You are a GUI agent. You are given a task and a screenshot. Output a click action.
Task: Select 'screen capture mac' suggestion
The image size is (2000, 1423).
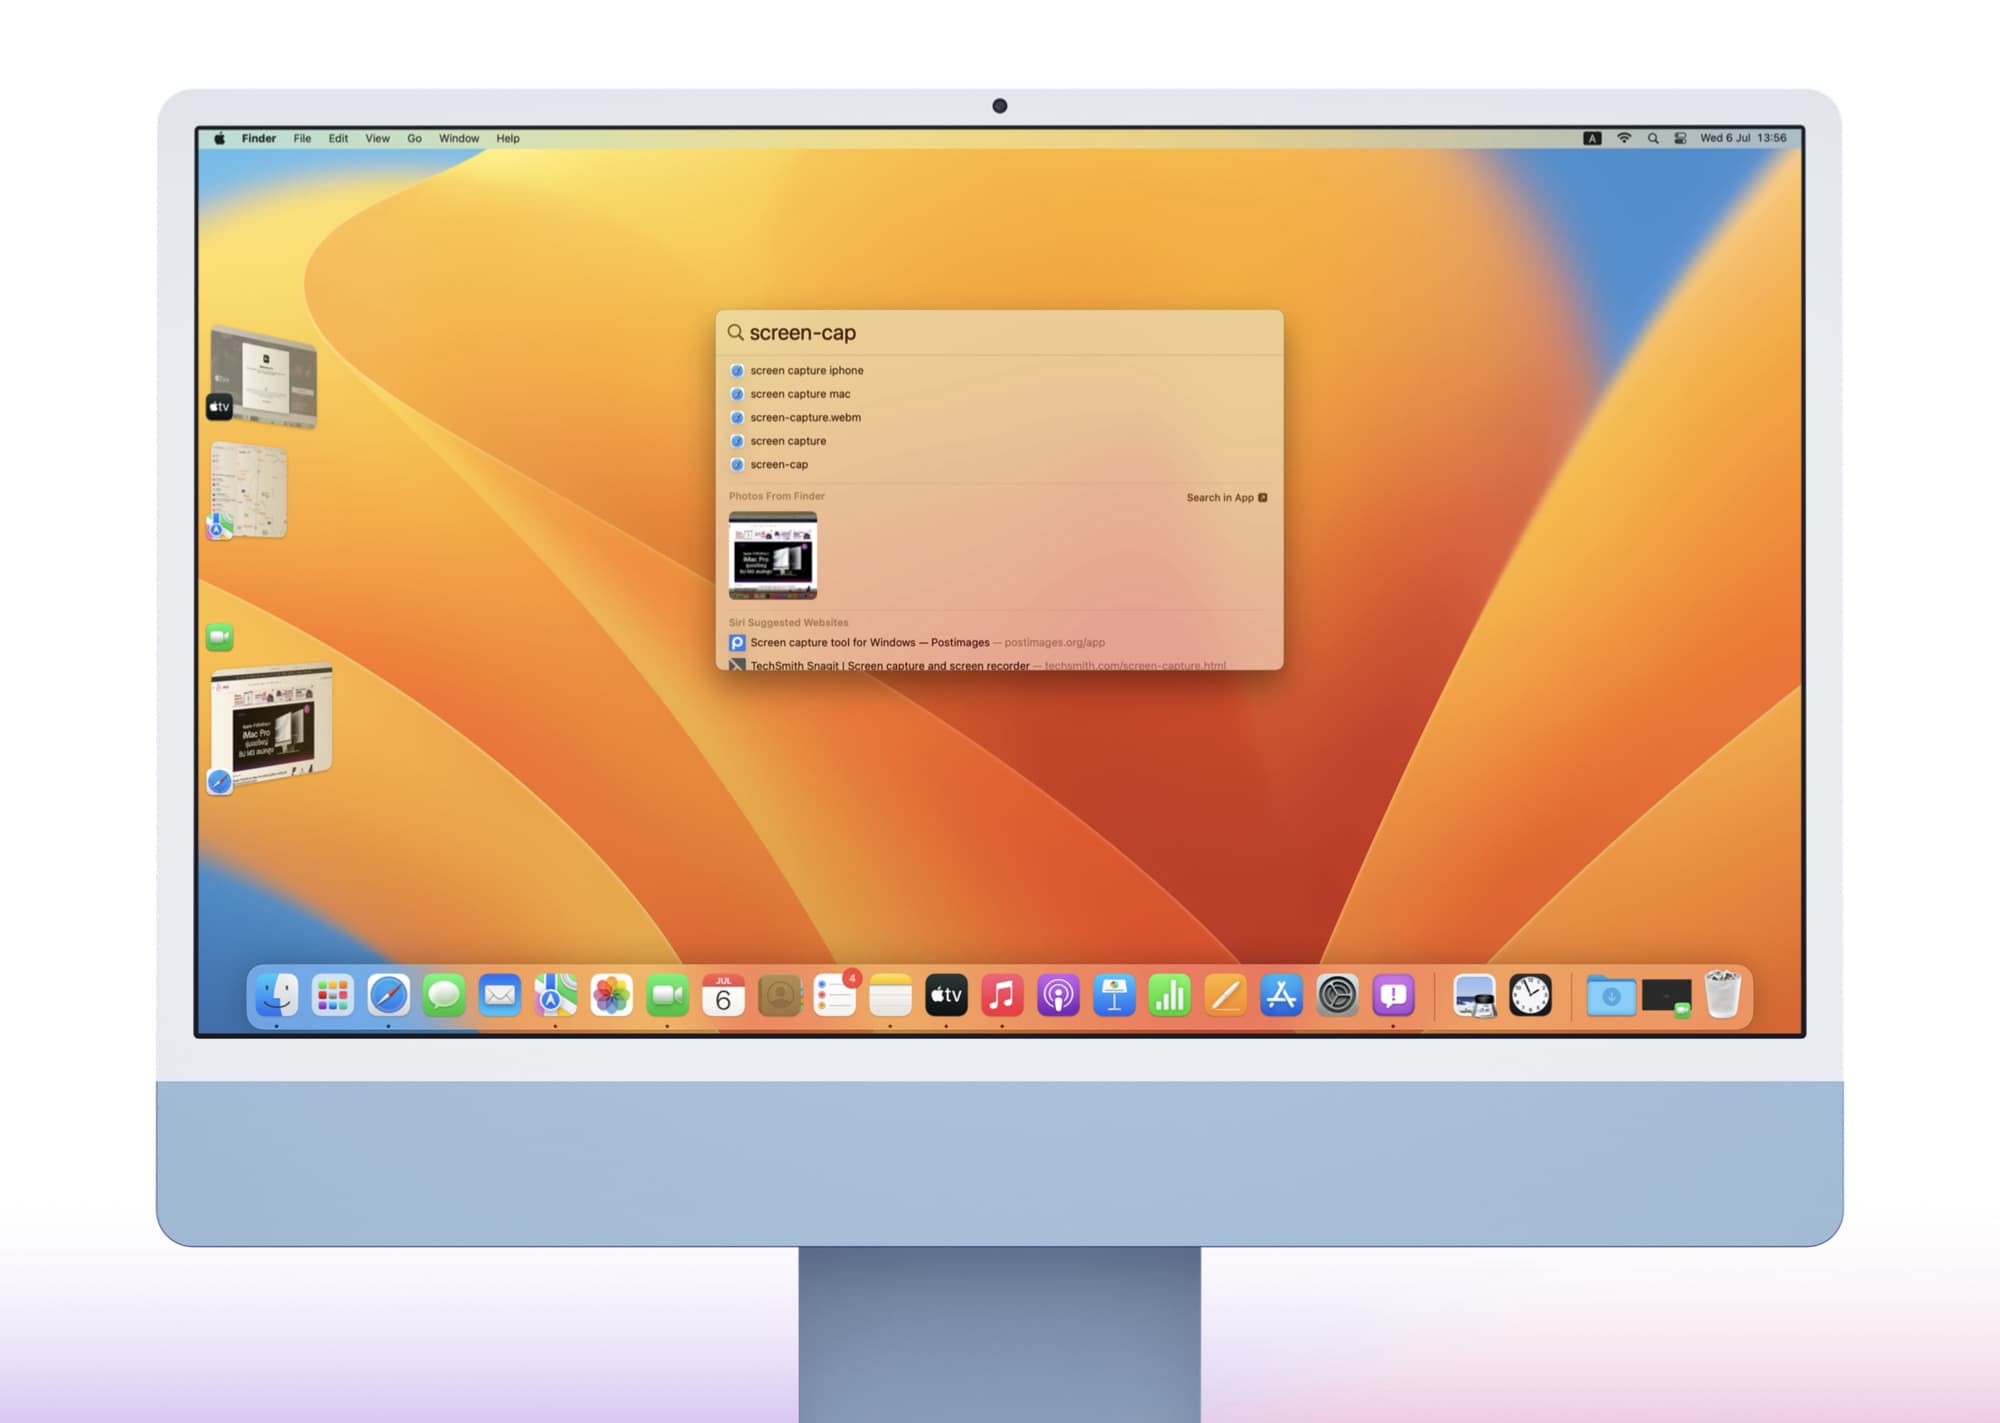coord(800,394)
